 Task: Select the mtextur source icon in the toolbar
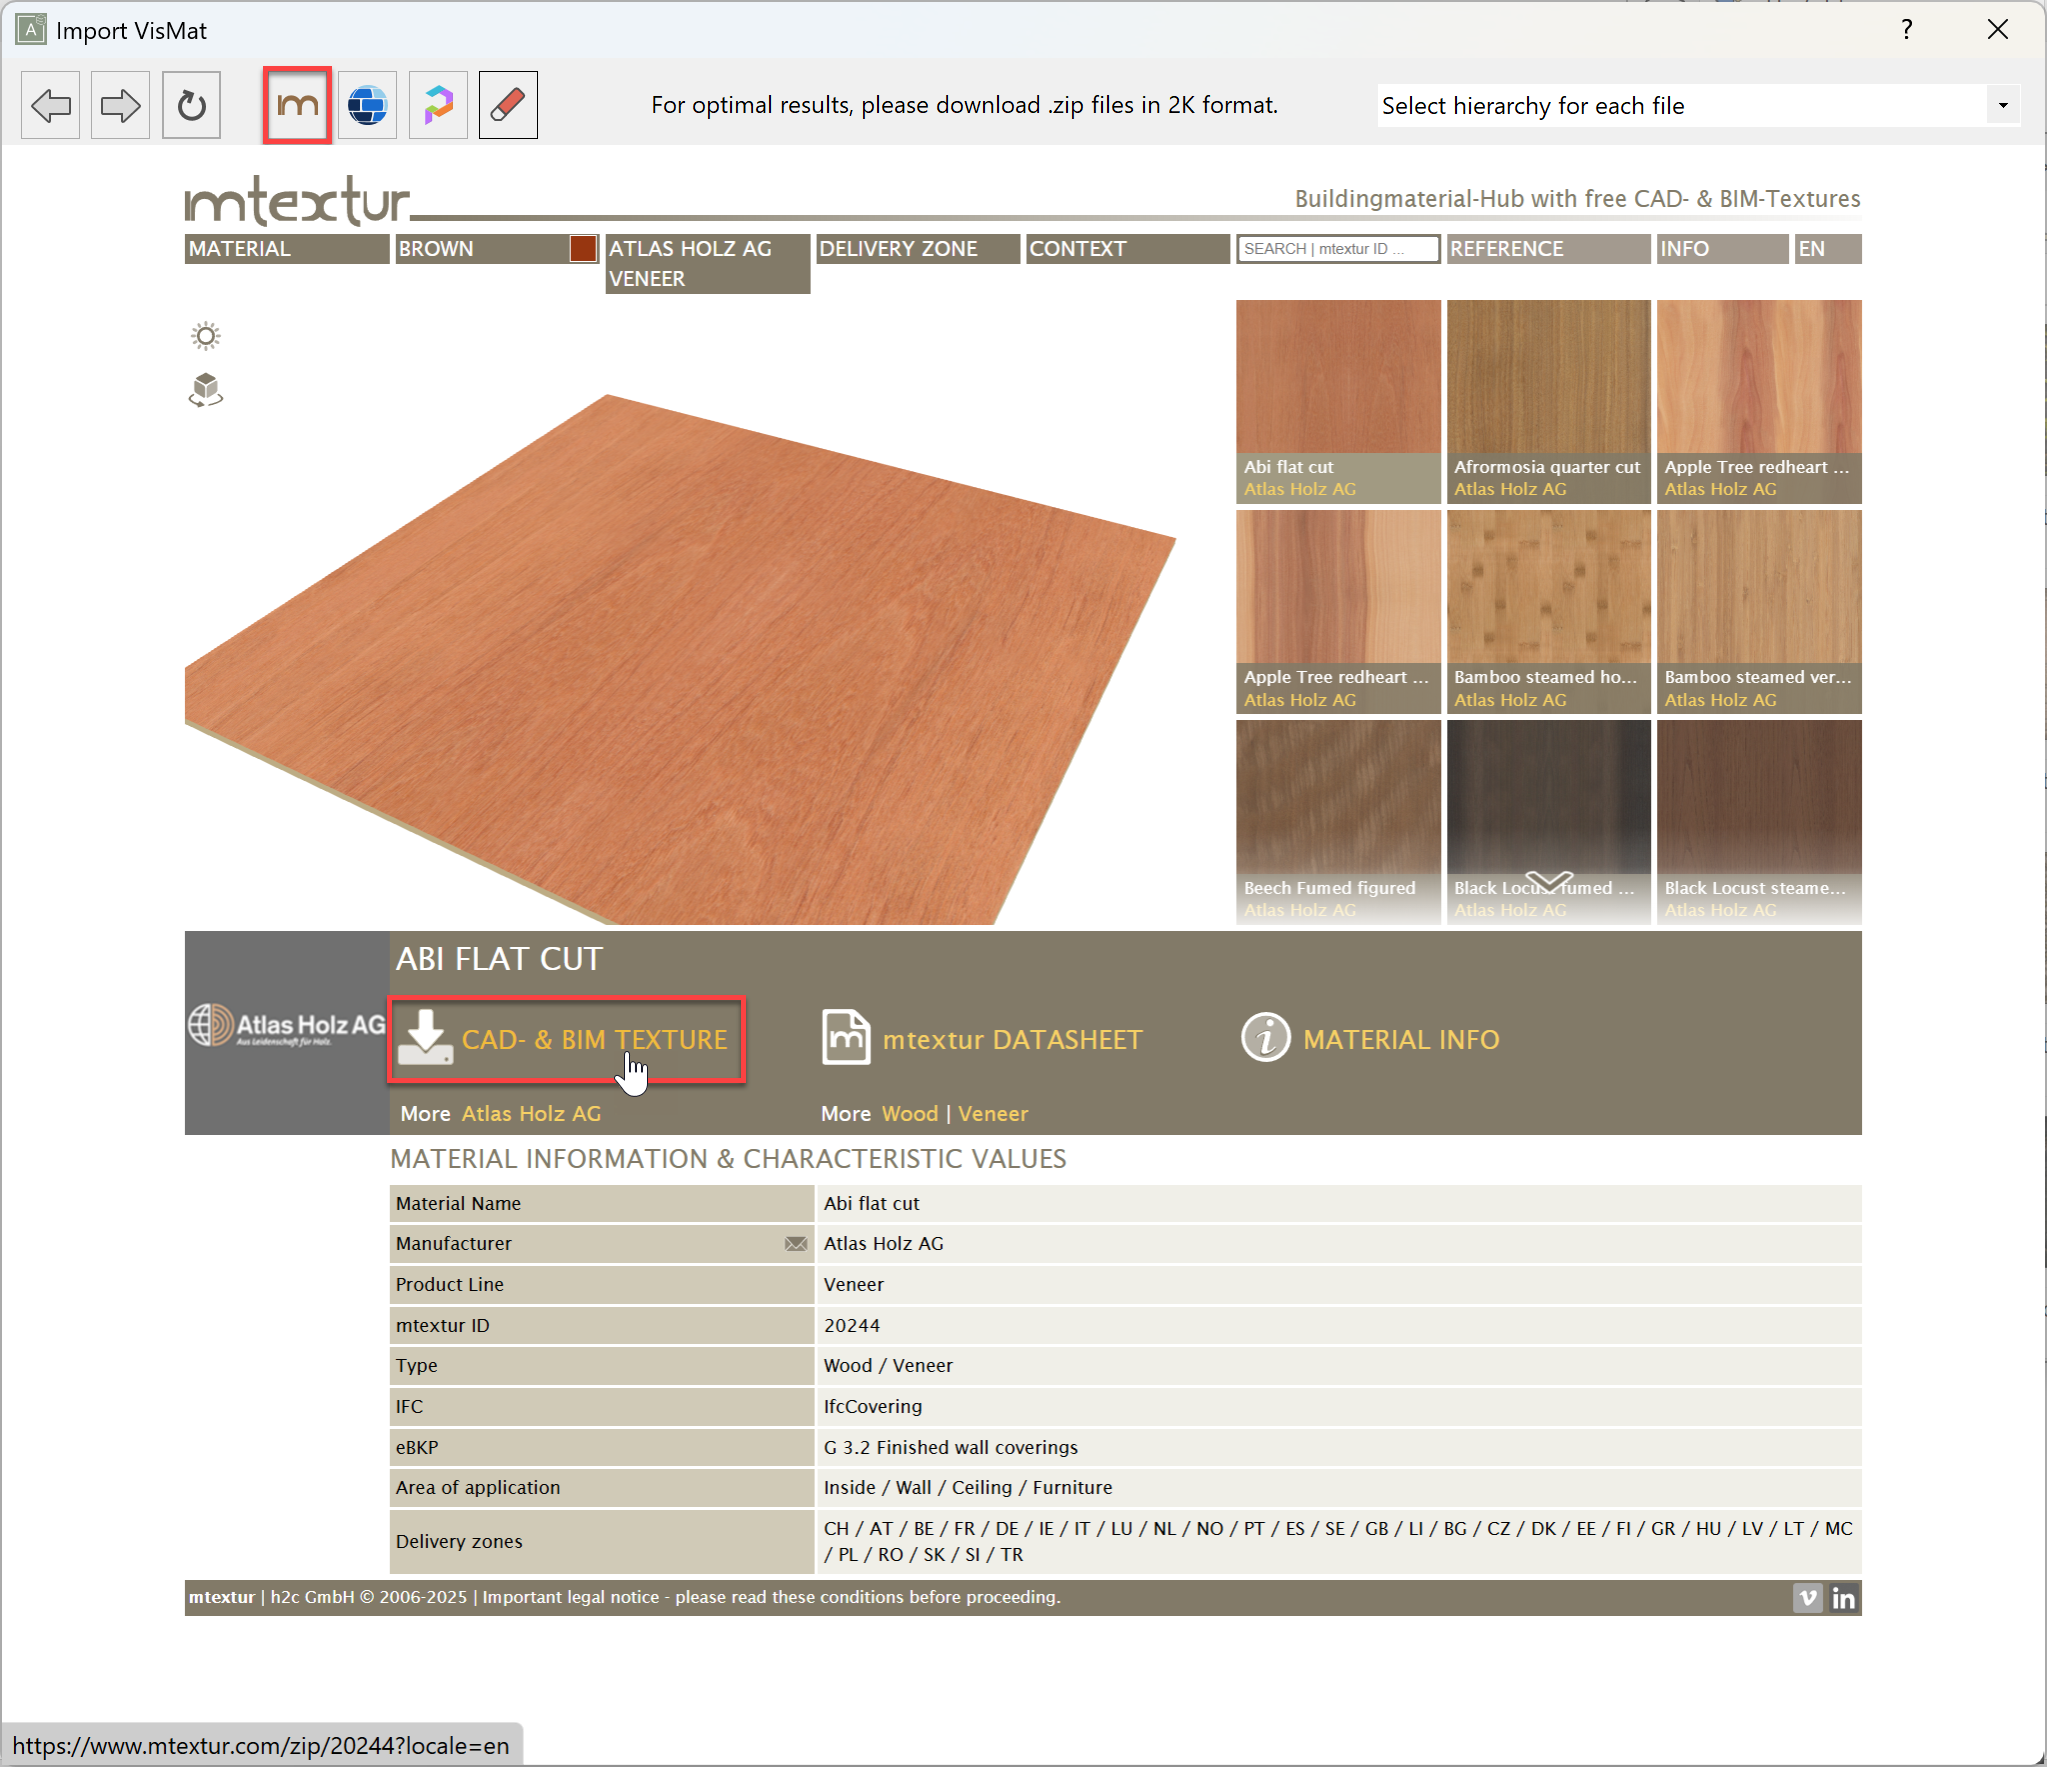(x=296, y=104)
